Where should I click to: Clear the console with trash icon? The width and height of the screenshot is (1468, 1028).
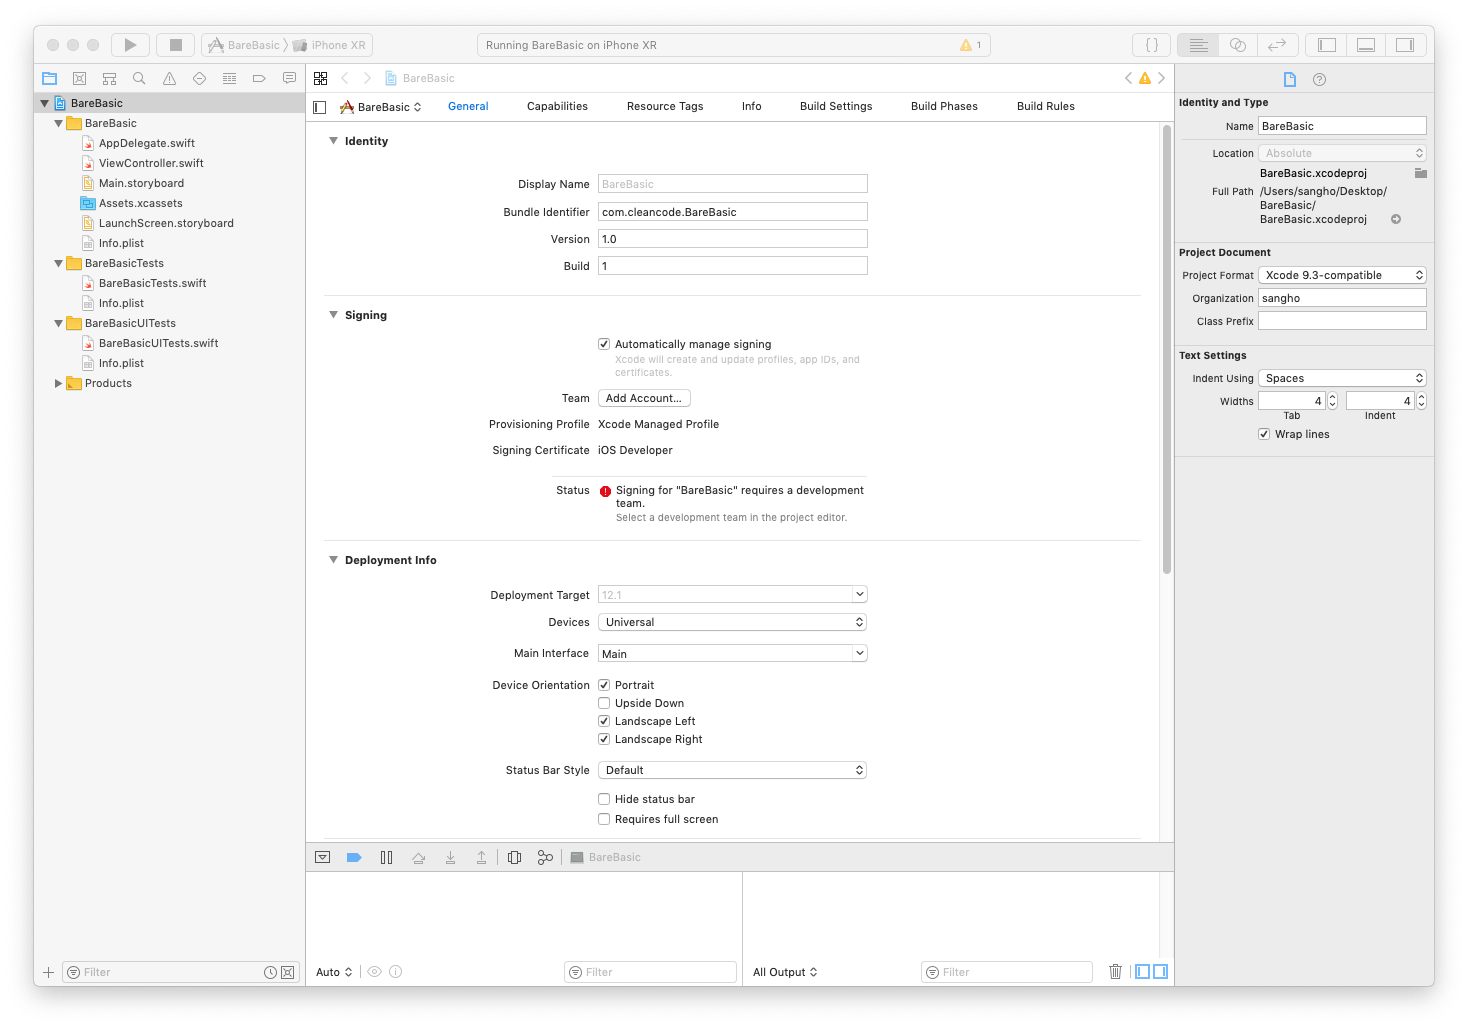pos(1115,971)
